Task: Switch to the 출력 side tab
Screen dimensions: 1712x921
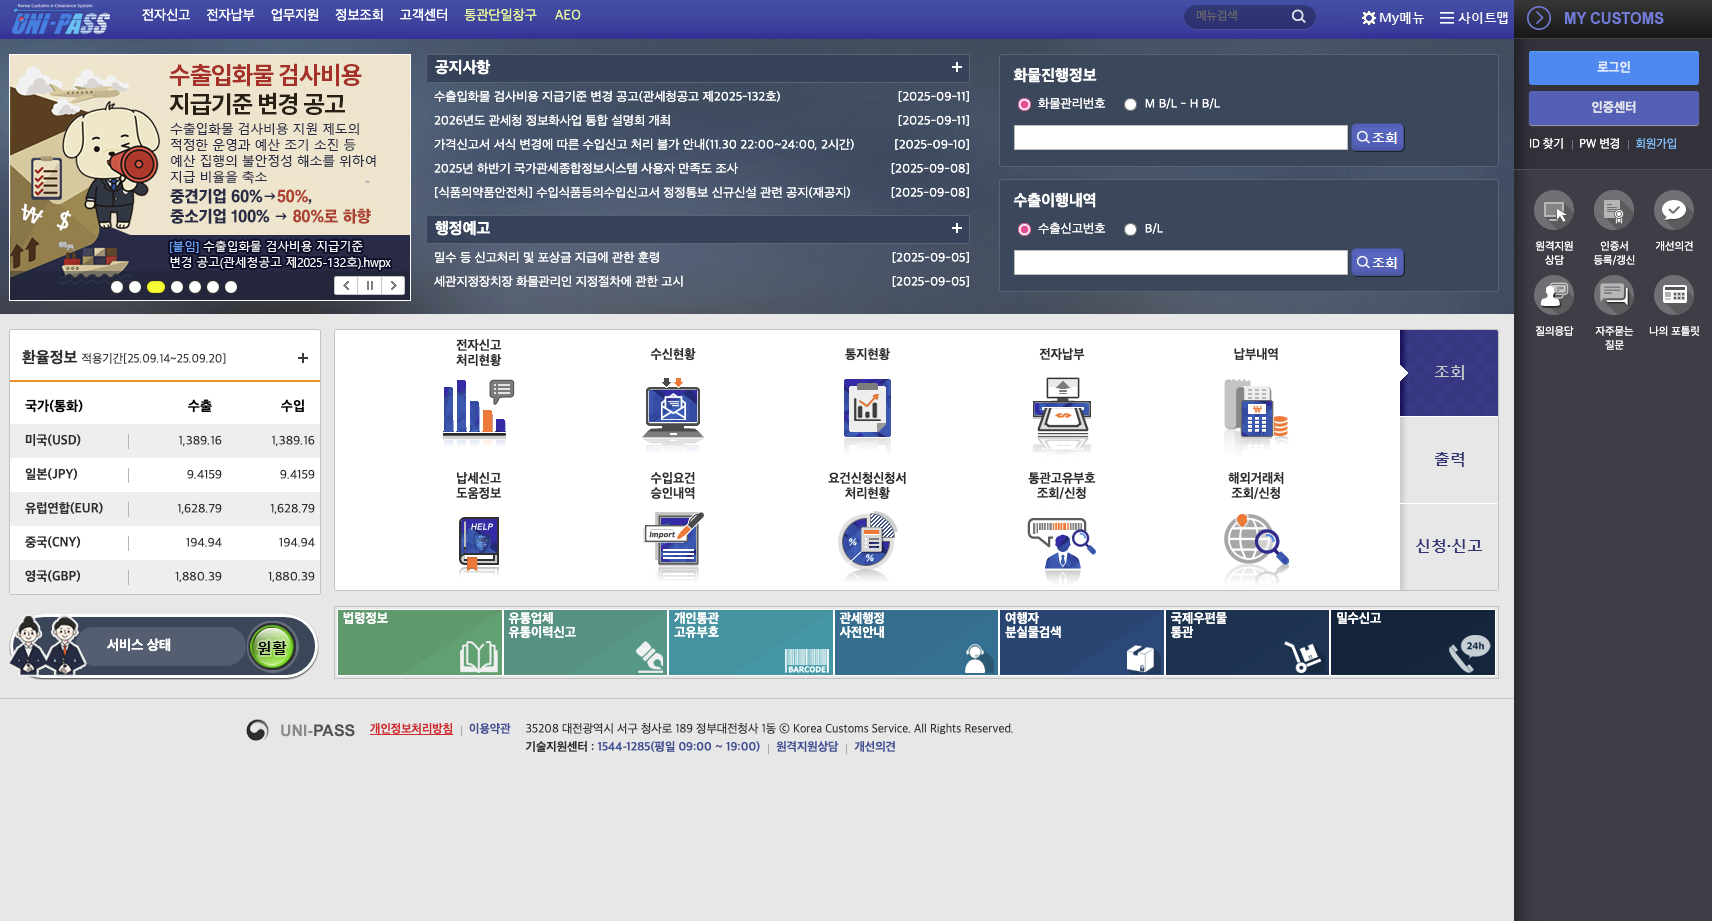Action: pos(1449,459)
